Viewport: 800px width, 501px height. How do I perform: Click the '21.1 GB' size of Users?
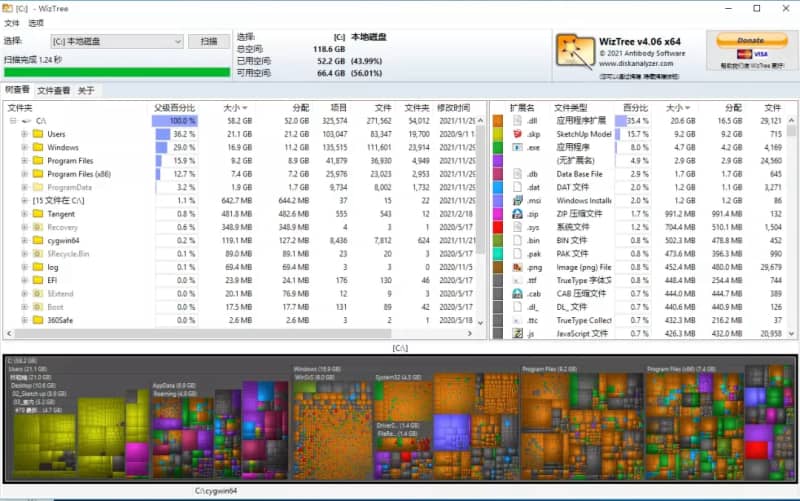click(239, 134)
